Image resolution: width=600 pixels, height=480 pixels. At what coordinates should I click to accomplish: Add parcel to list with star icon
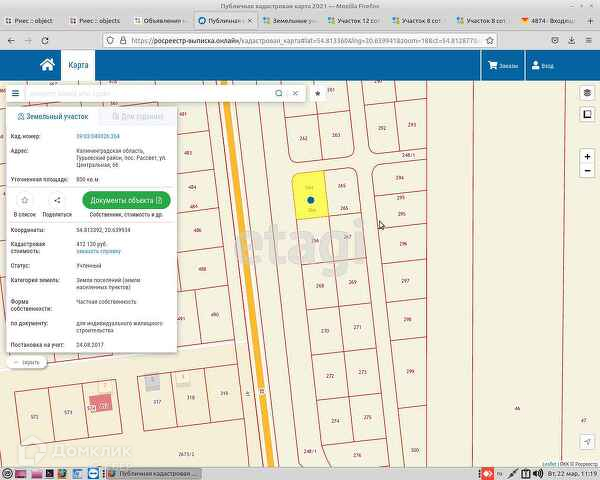[x=25, y=201]
